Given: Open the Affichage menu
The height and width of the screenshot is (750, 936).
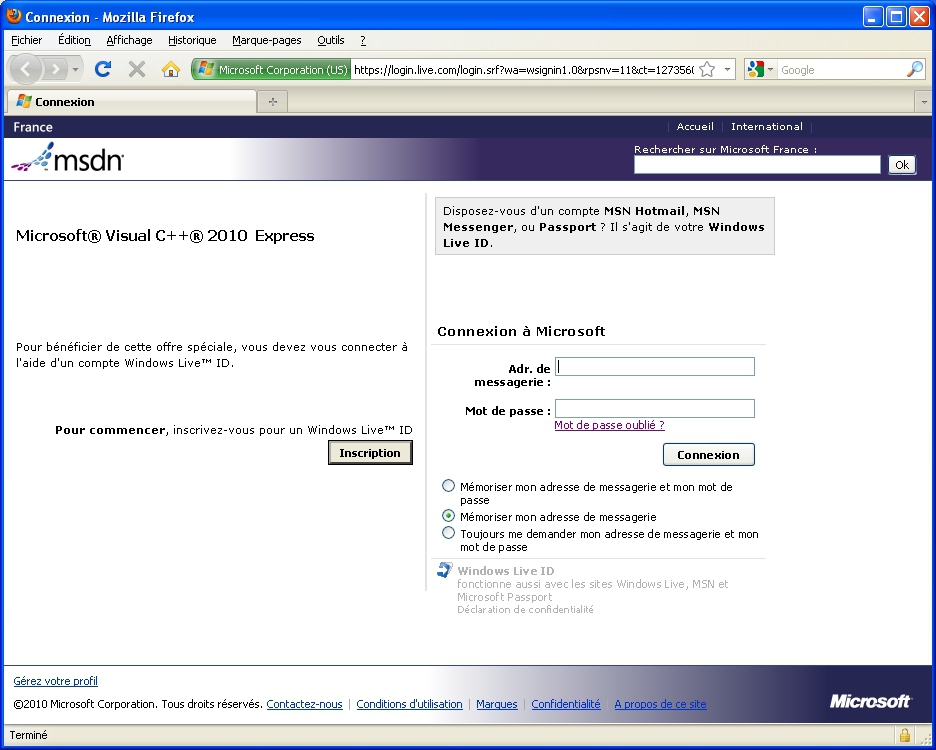Looking at the screenshot, I should pyautogui.click(x=129, y=40).
